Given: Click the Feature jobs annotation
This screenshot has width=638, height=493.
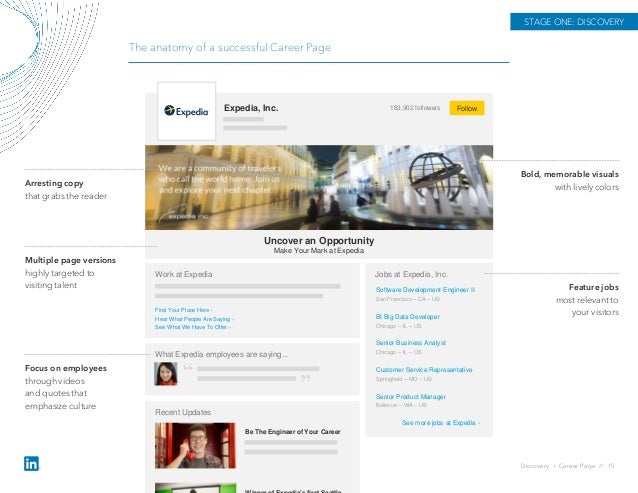Looking at the screenshot, I should [587, 299].
